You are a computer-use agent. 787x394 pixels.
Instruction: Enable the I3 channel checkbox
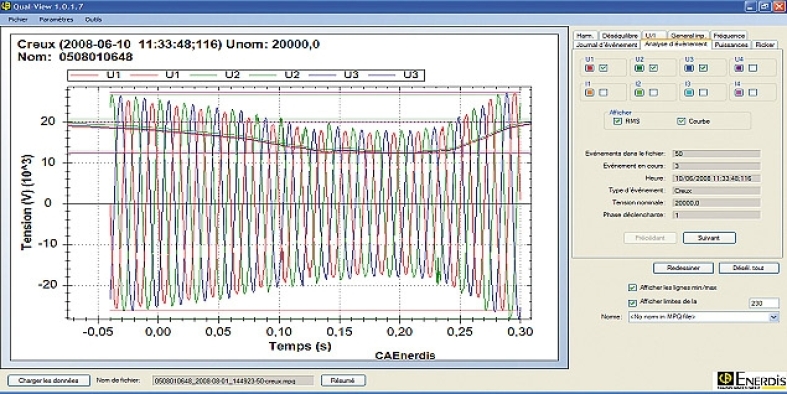[x=703, y=92]
